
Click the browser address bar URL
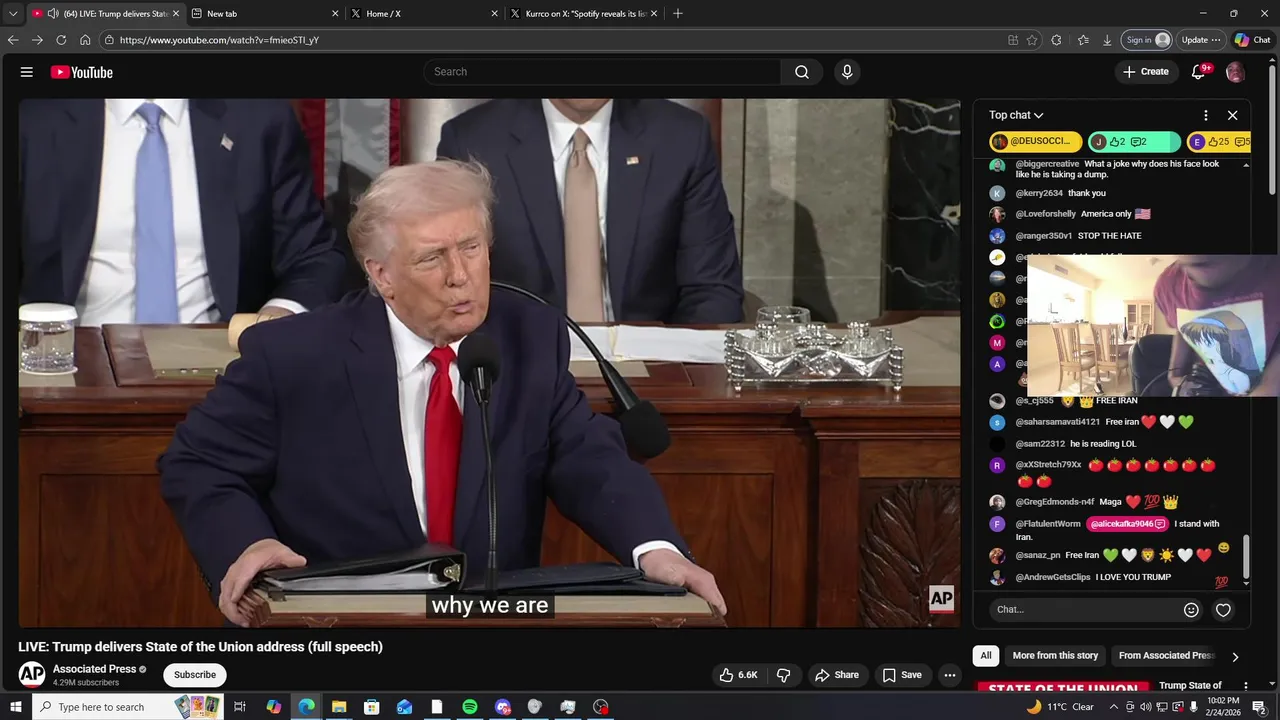(x=219, y=40)
